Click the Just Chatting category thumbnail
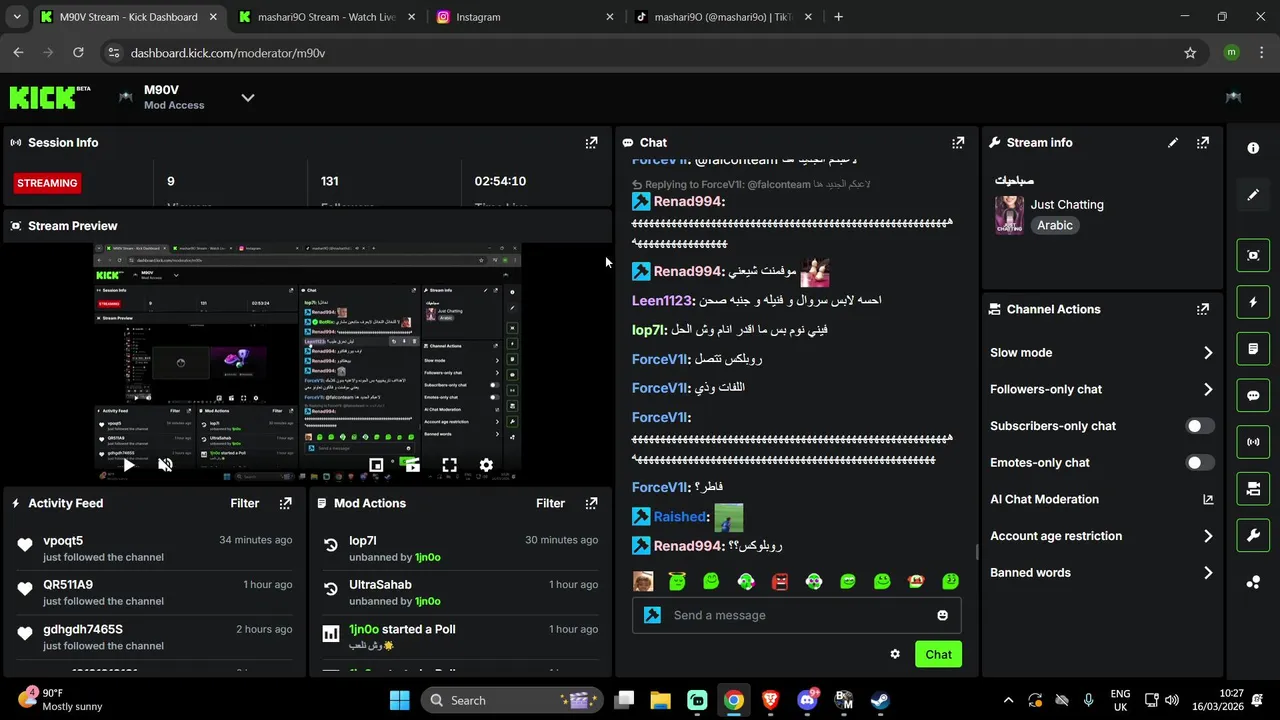The width and height of the screenshot is (1280, 720). (1009, 215)
